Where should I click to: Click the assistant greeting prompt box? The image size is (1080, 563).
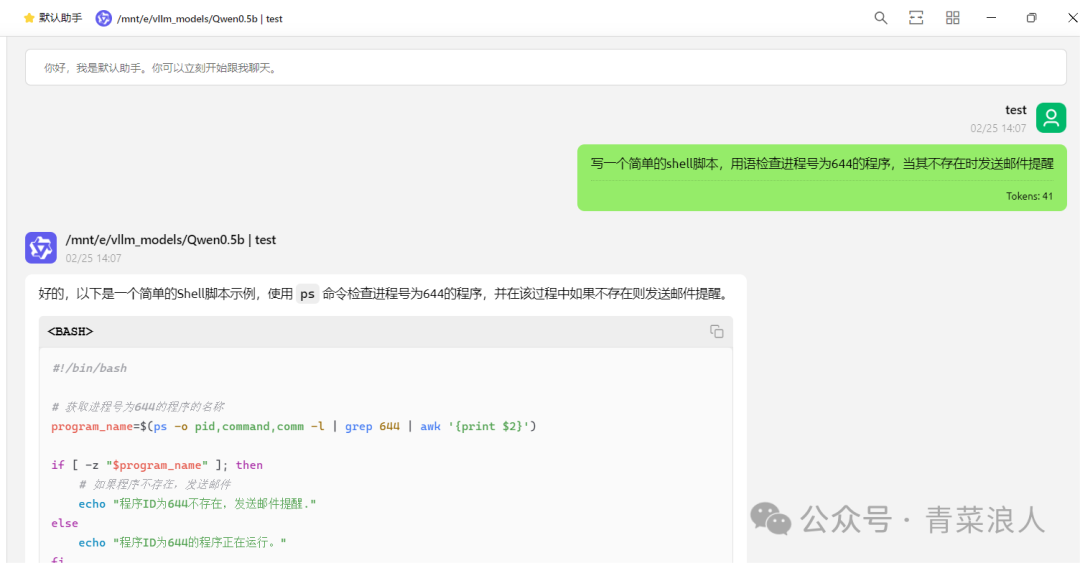click(x=546, y=68)
